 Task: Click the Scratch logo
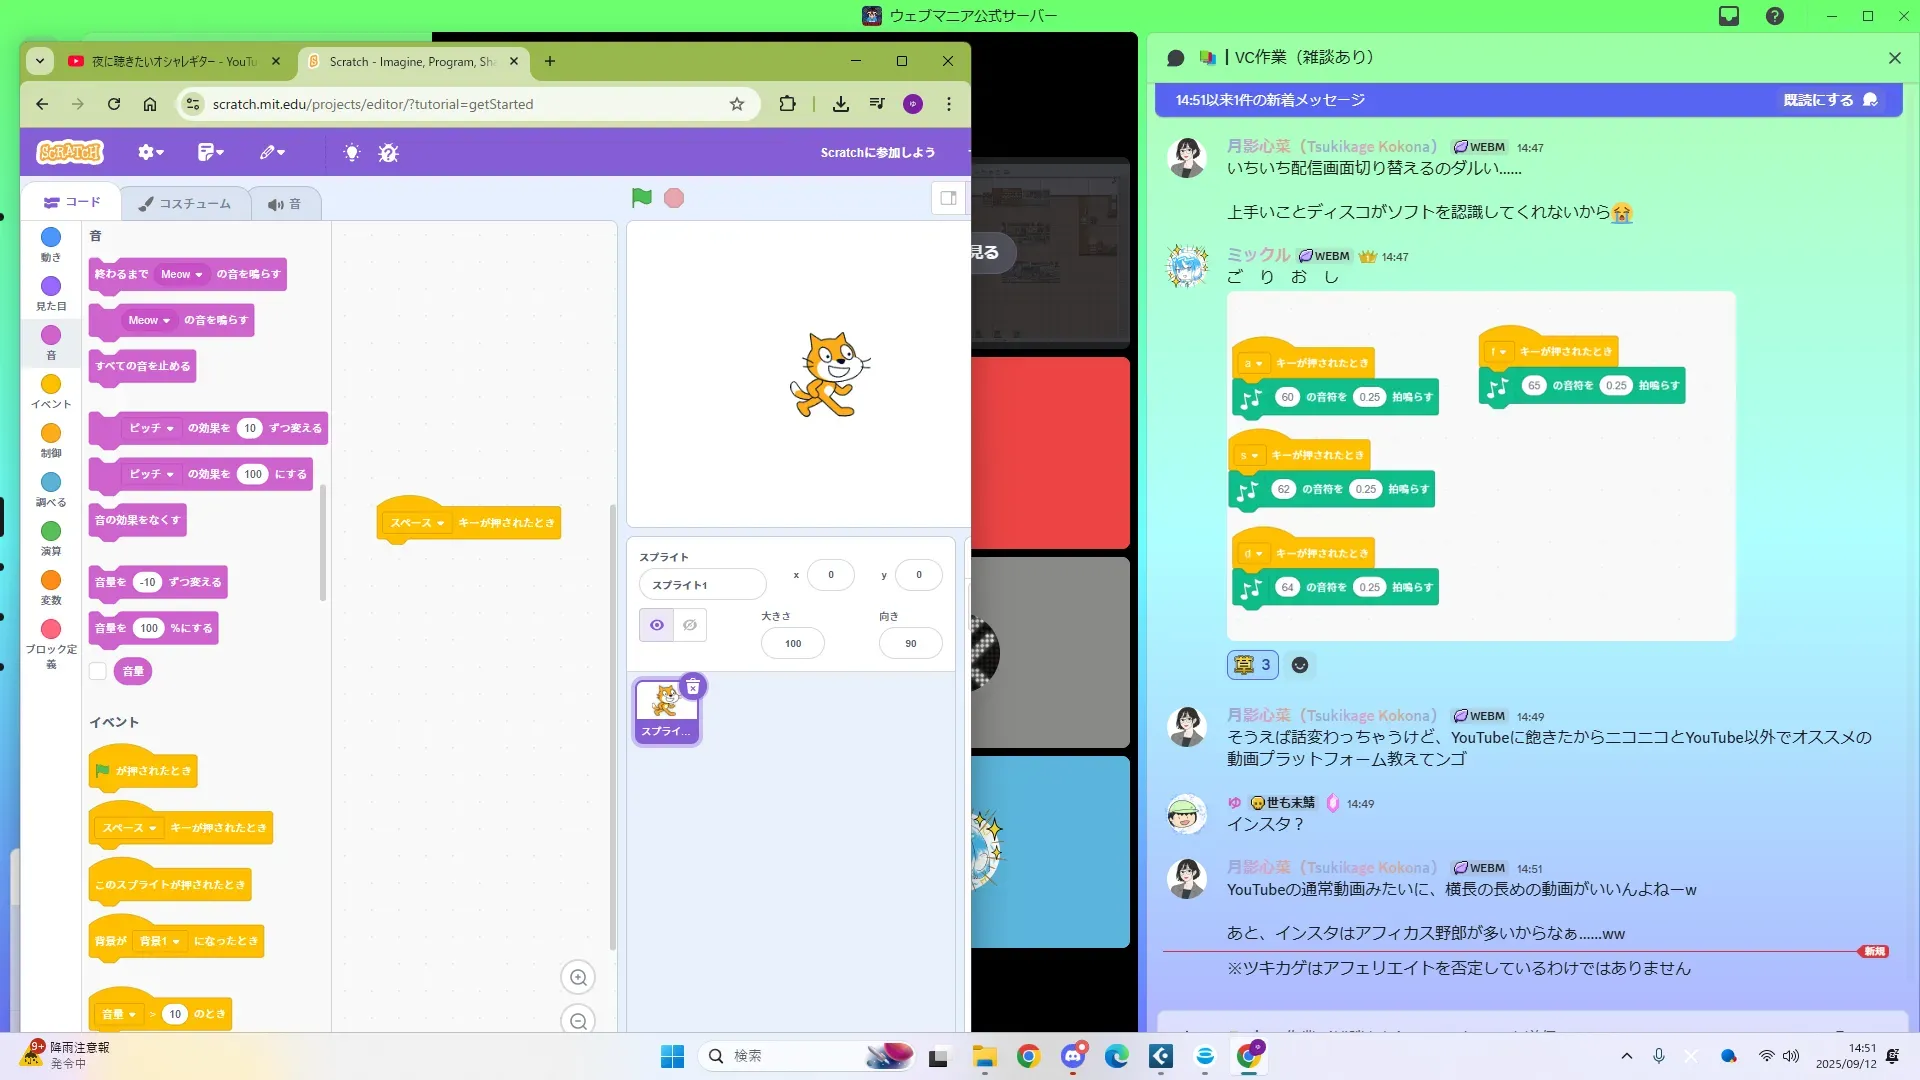pyautogui.click(x=70, y=152)
